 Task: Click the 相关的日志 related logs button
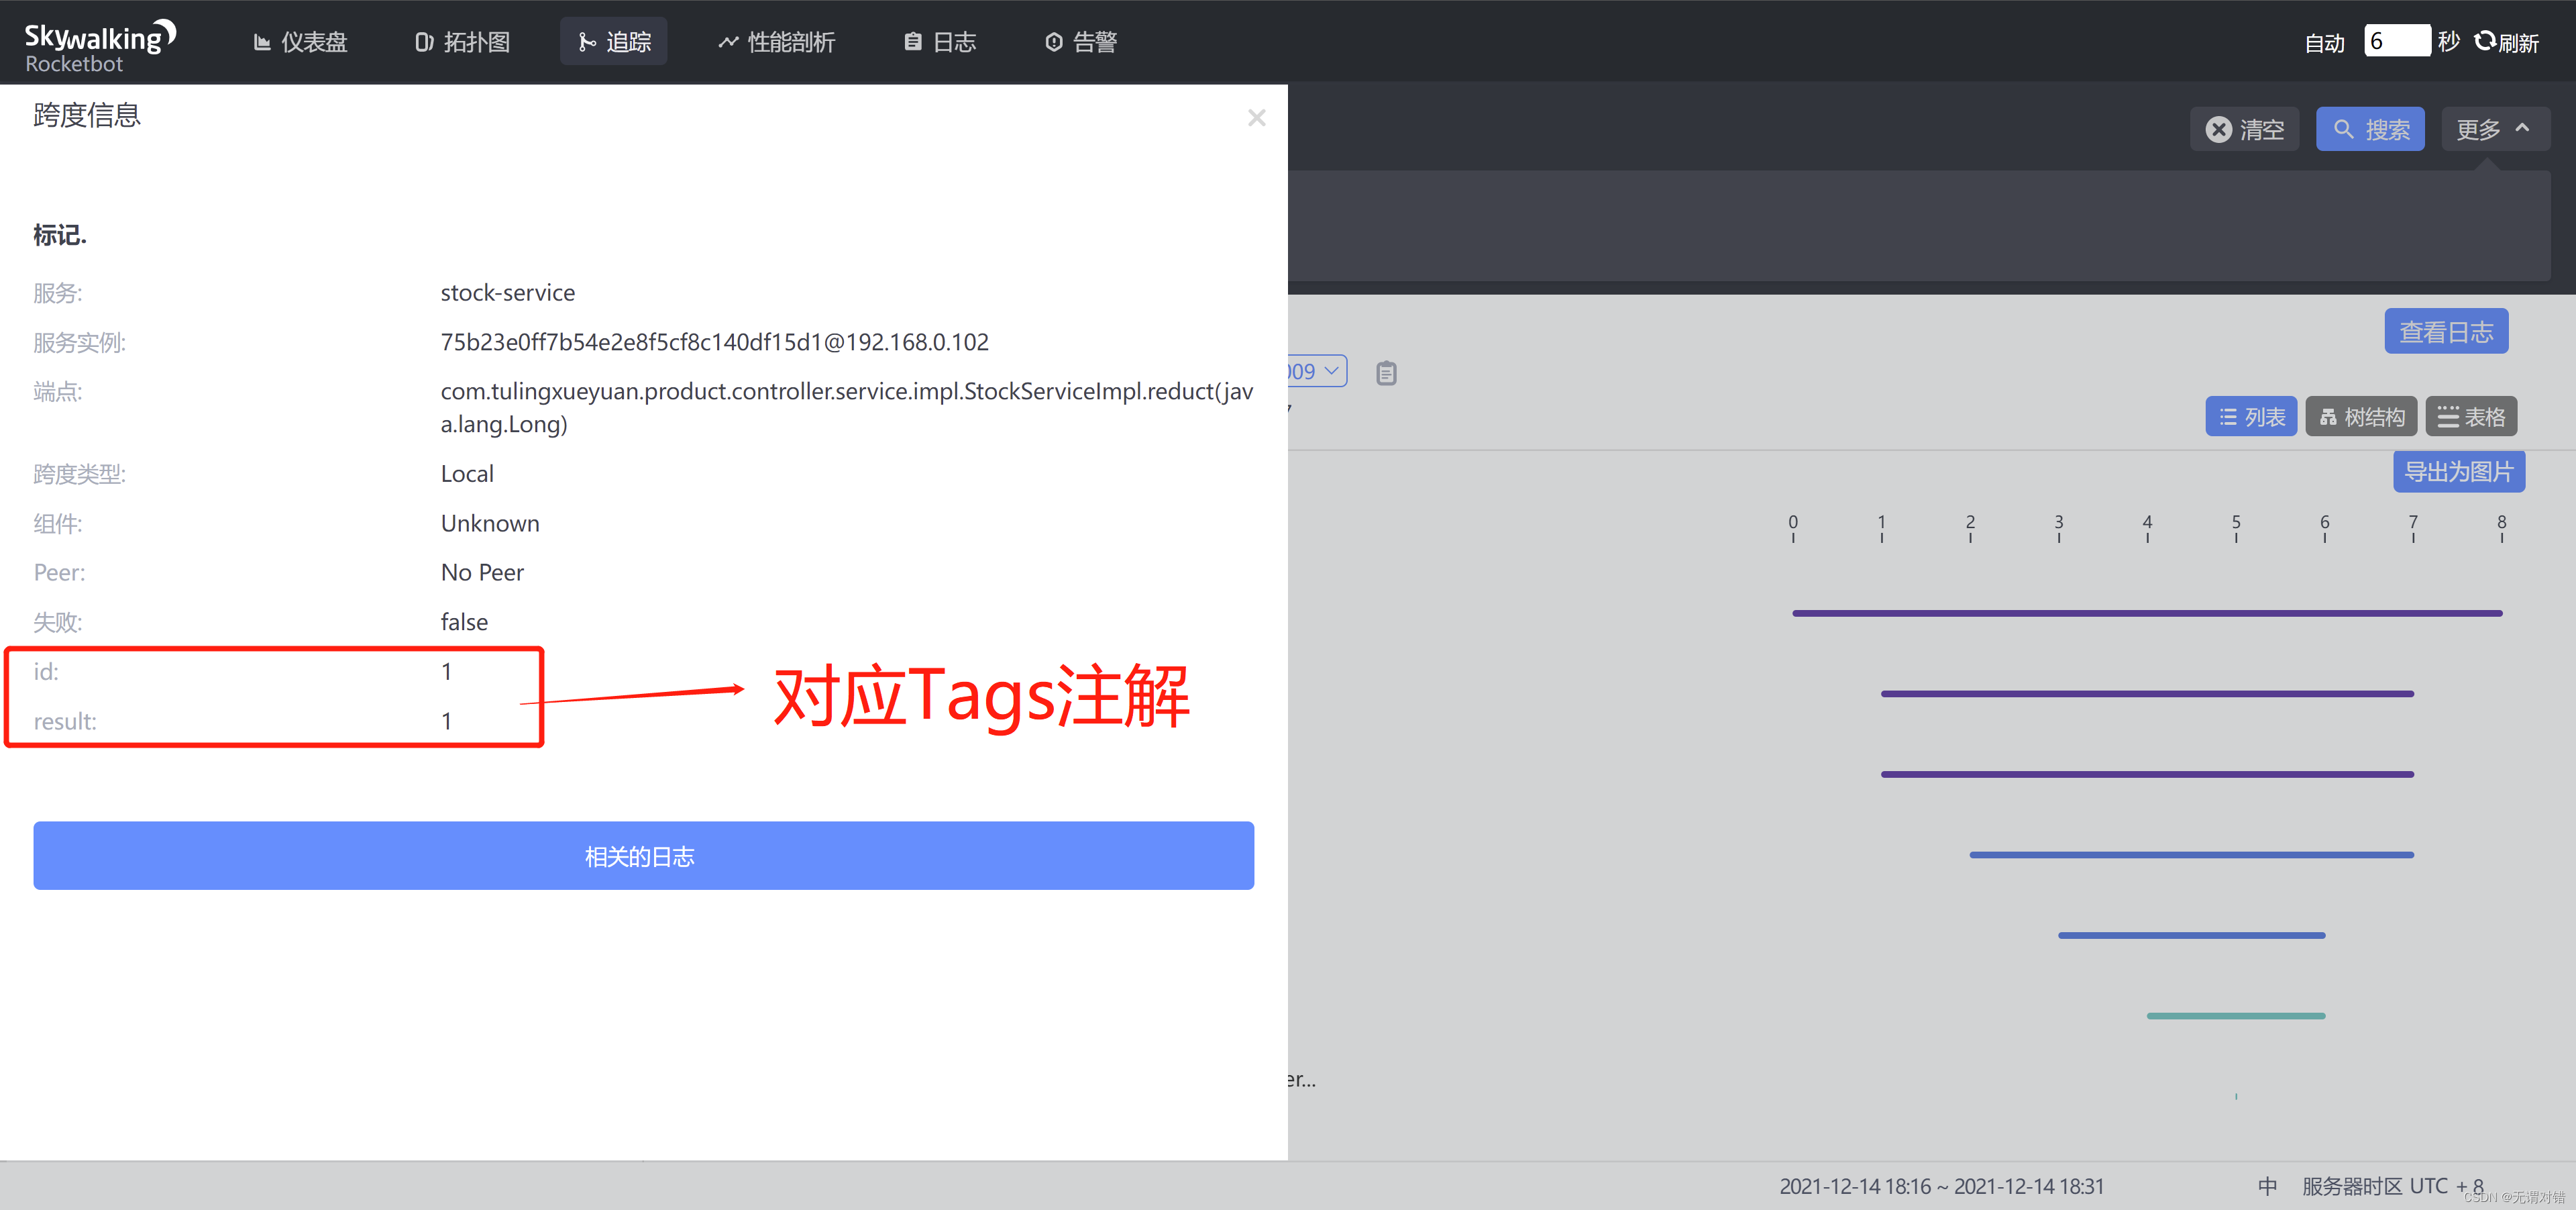pos(643,856)
